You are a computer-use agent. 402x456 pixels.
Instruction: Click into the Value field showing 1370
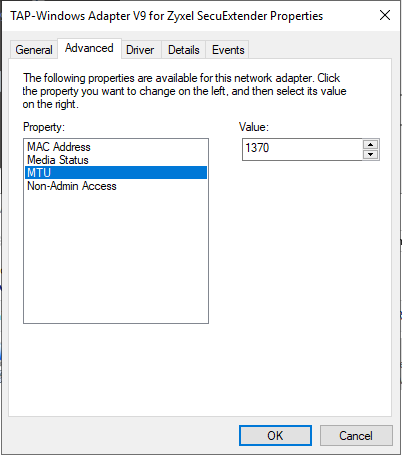(x=302, y=149)
